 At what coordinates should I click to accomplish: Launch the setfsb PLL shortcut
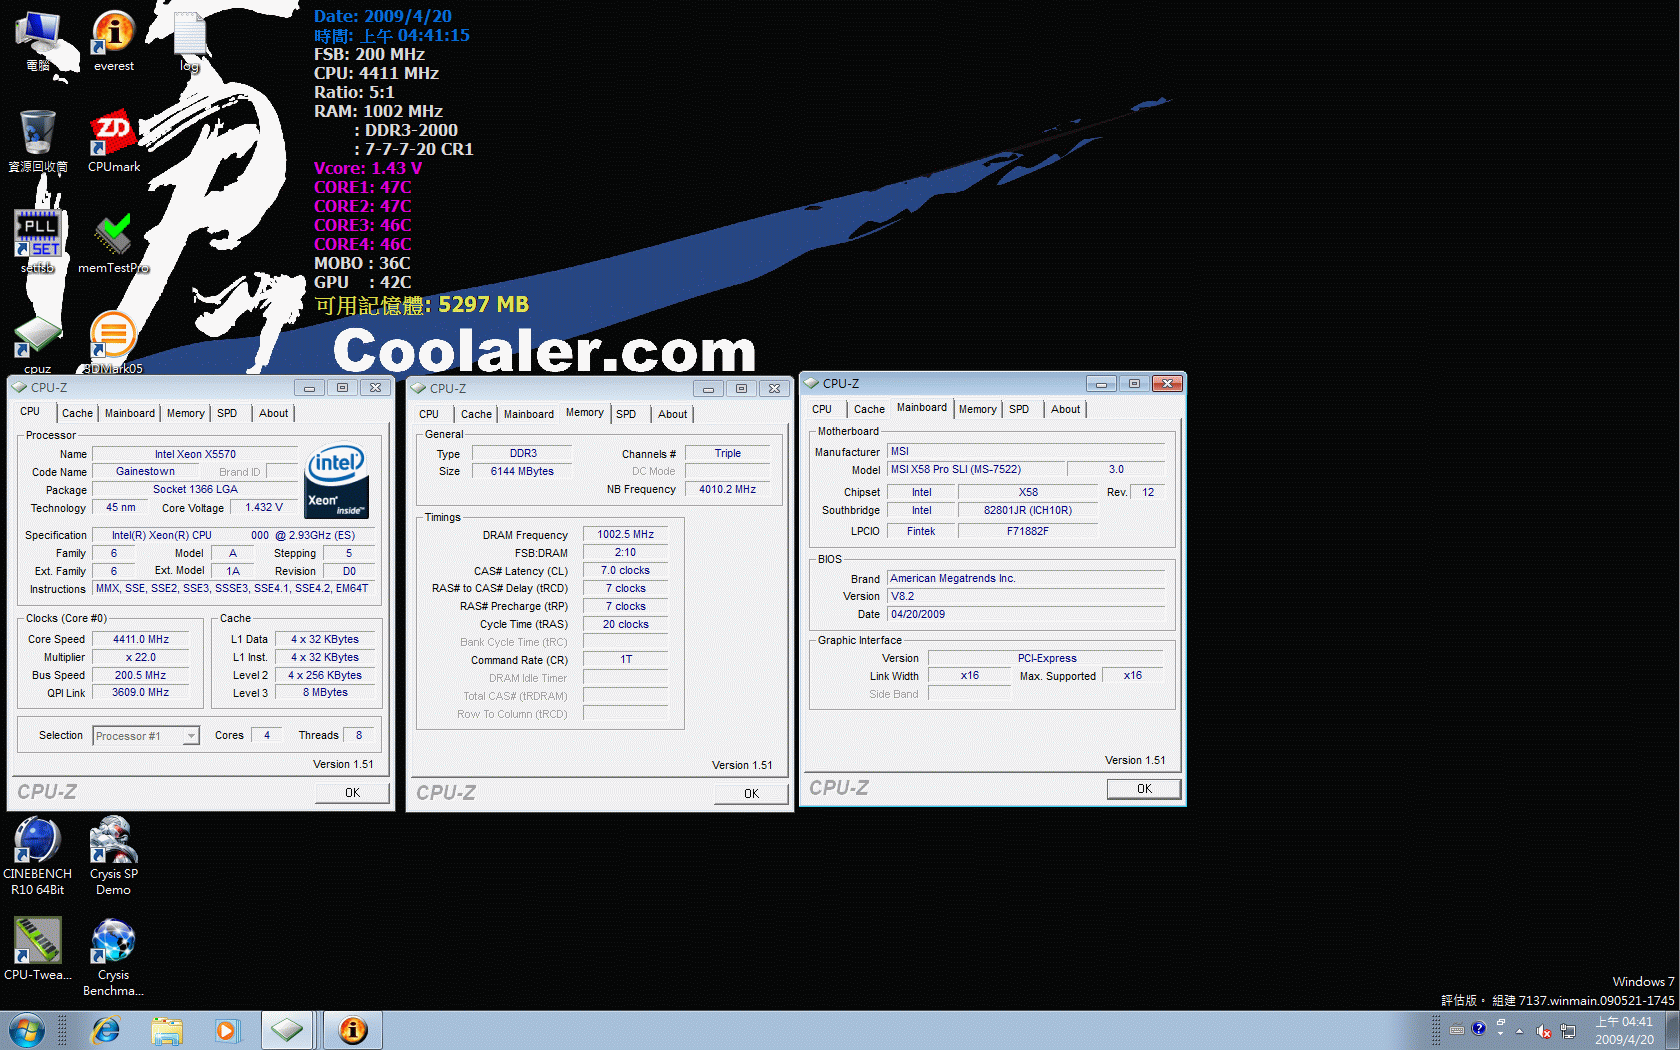coord(38,241)
